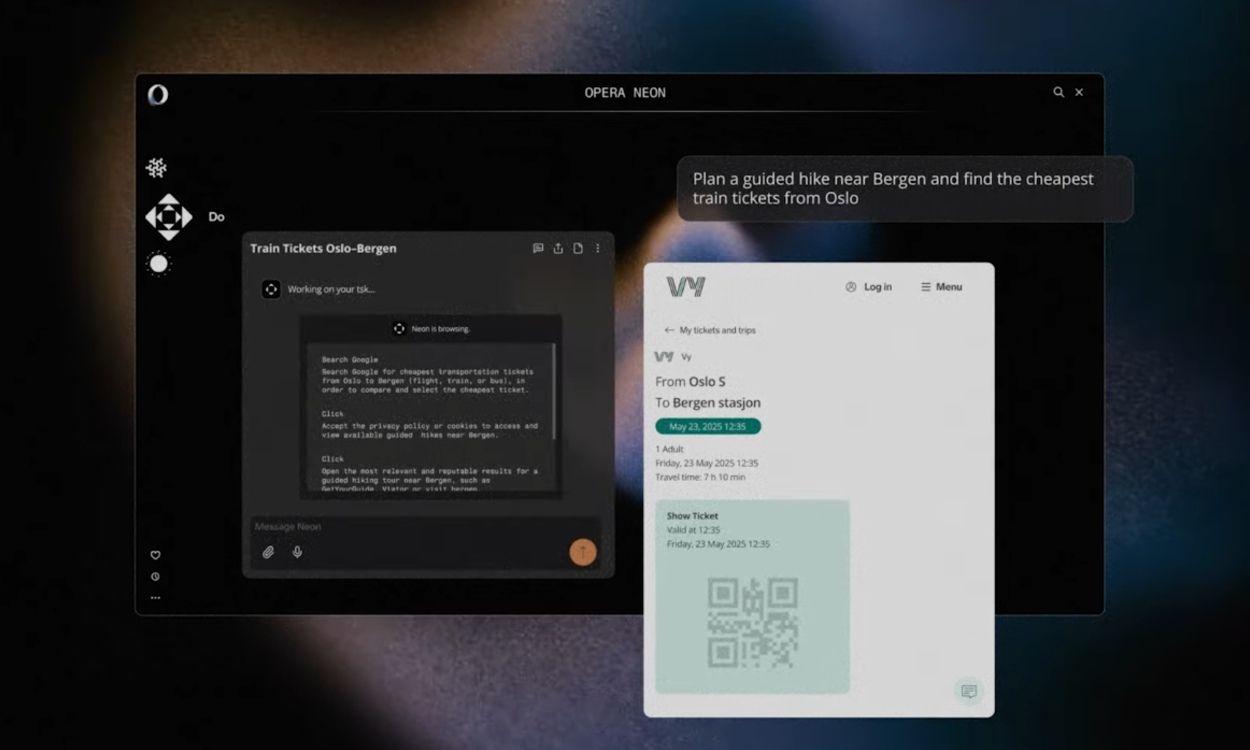
Task: Attach a file with the paperclip icon
Action: pyautogui.click(x=268, y=552)
